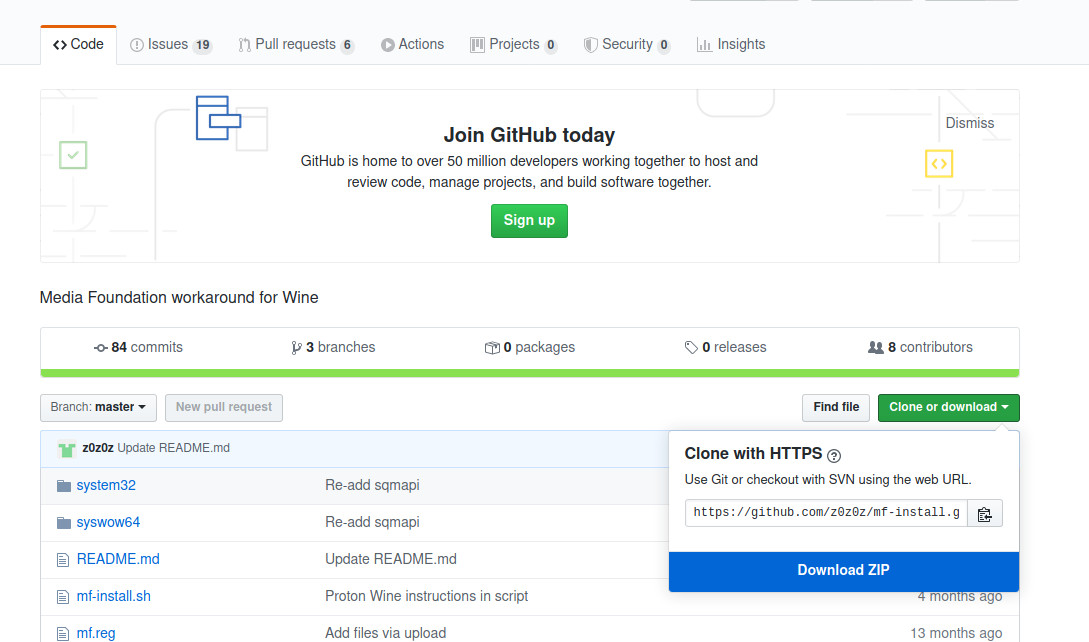This screenshot has width=1089, height=642.
Task: Go to the Actions tab
Action: click(x=413, y=44)
